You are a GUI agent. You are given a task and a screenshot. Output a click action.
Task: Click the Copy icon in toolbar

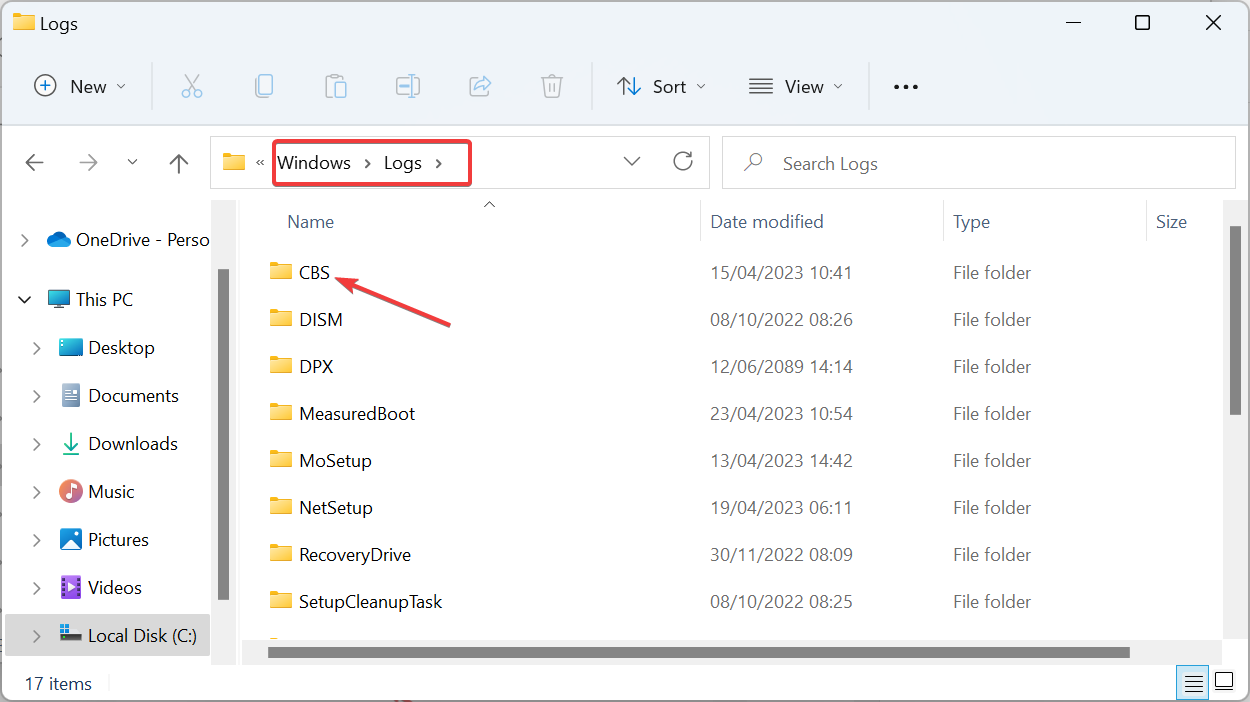pos(264,86)
